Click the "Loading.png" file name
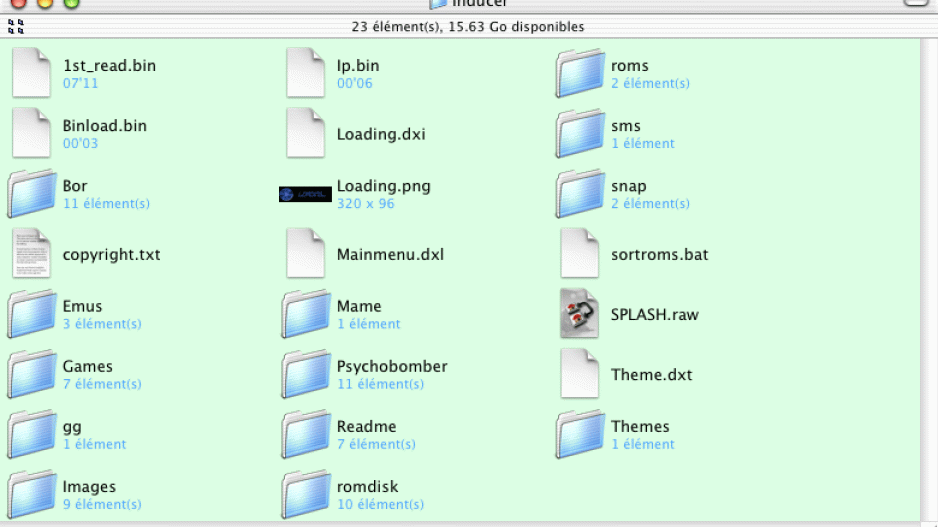Viewport: 938px width, 527px height. [383, 186]
